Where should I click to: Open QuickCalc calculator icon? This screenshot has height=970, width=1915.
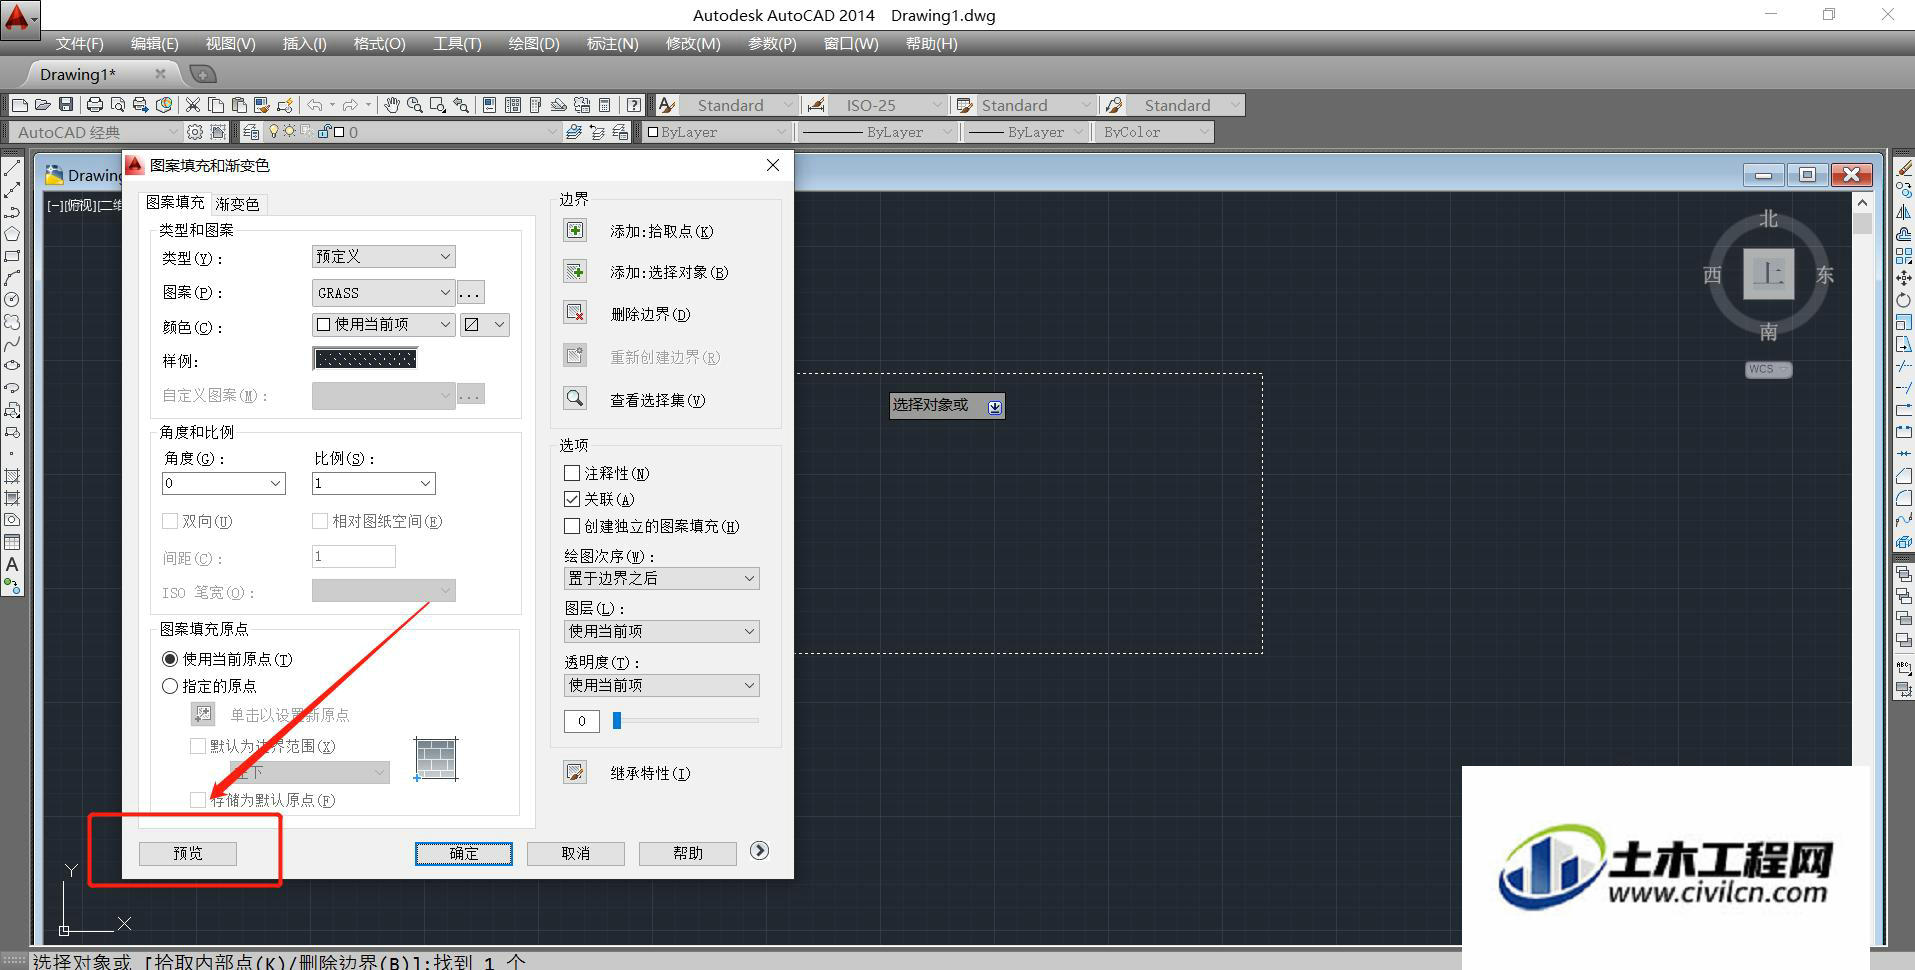(605, 105)
